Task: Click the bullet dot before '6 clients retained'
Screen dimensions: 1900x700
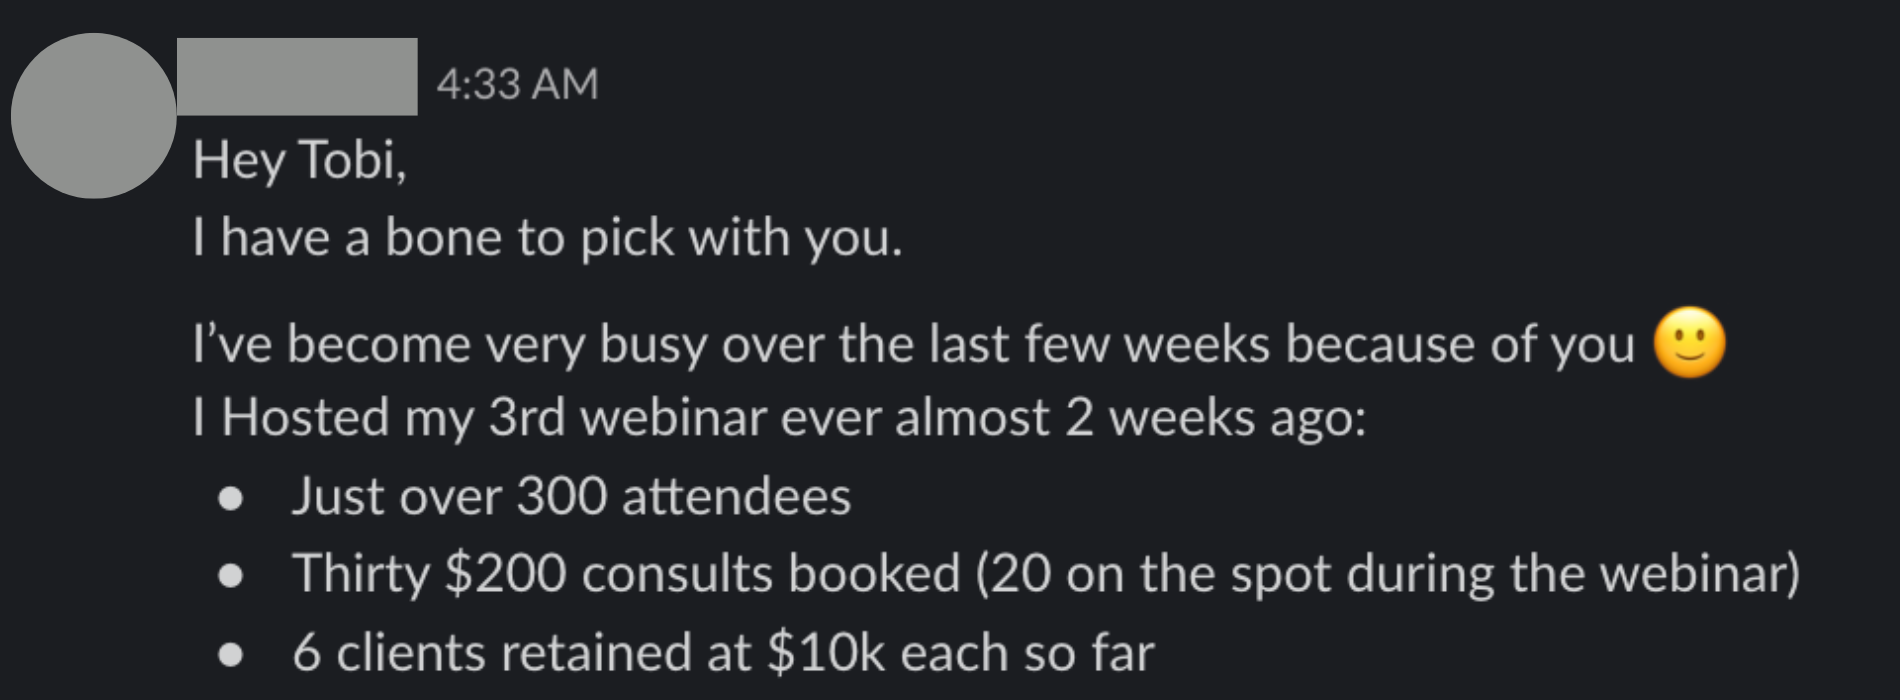Action: click(x=231, y=654)
